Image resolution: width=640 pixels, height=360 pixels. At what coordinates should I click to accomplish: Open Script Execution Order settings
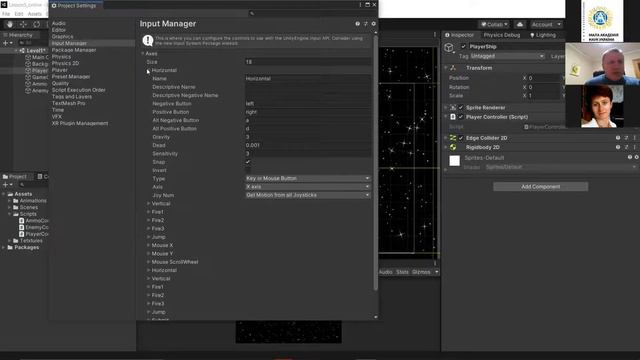[x=79, y=90]
